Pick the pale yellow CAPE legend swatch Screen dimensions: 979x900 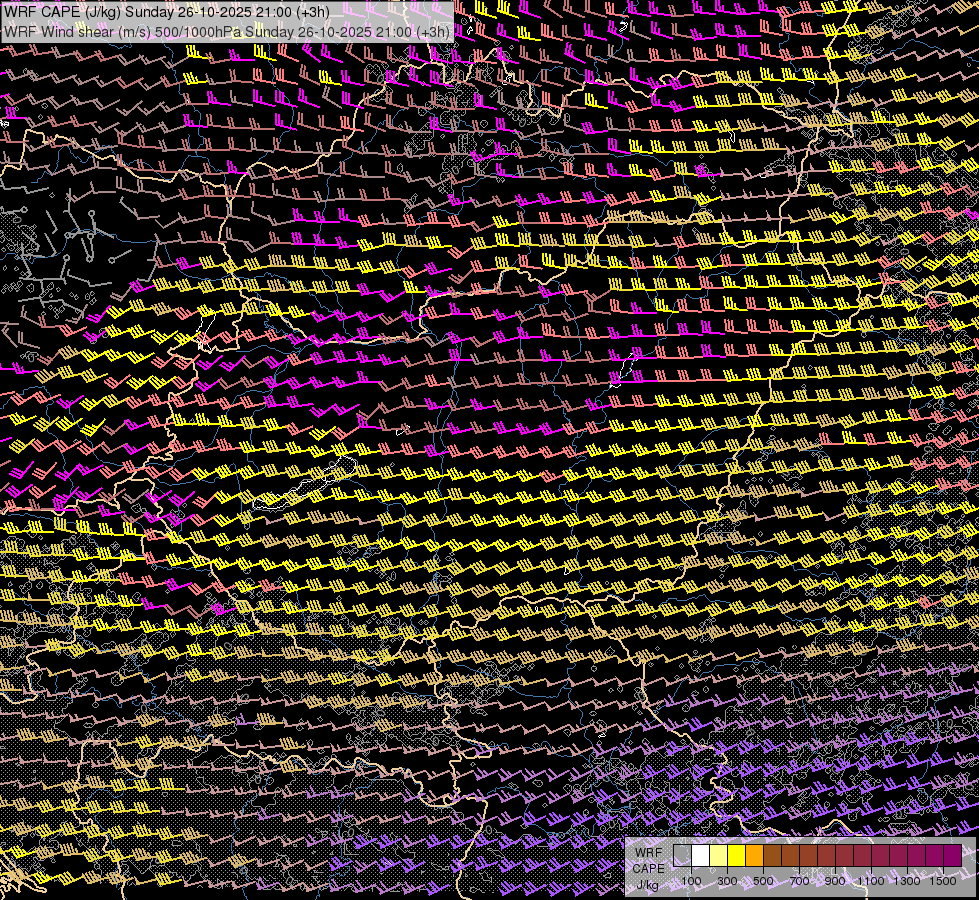(x=719, y=855)
